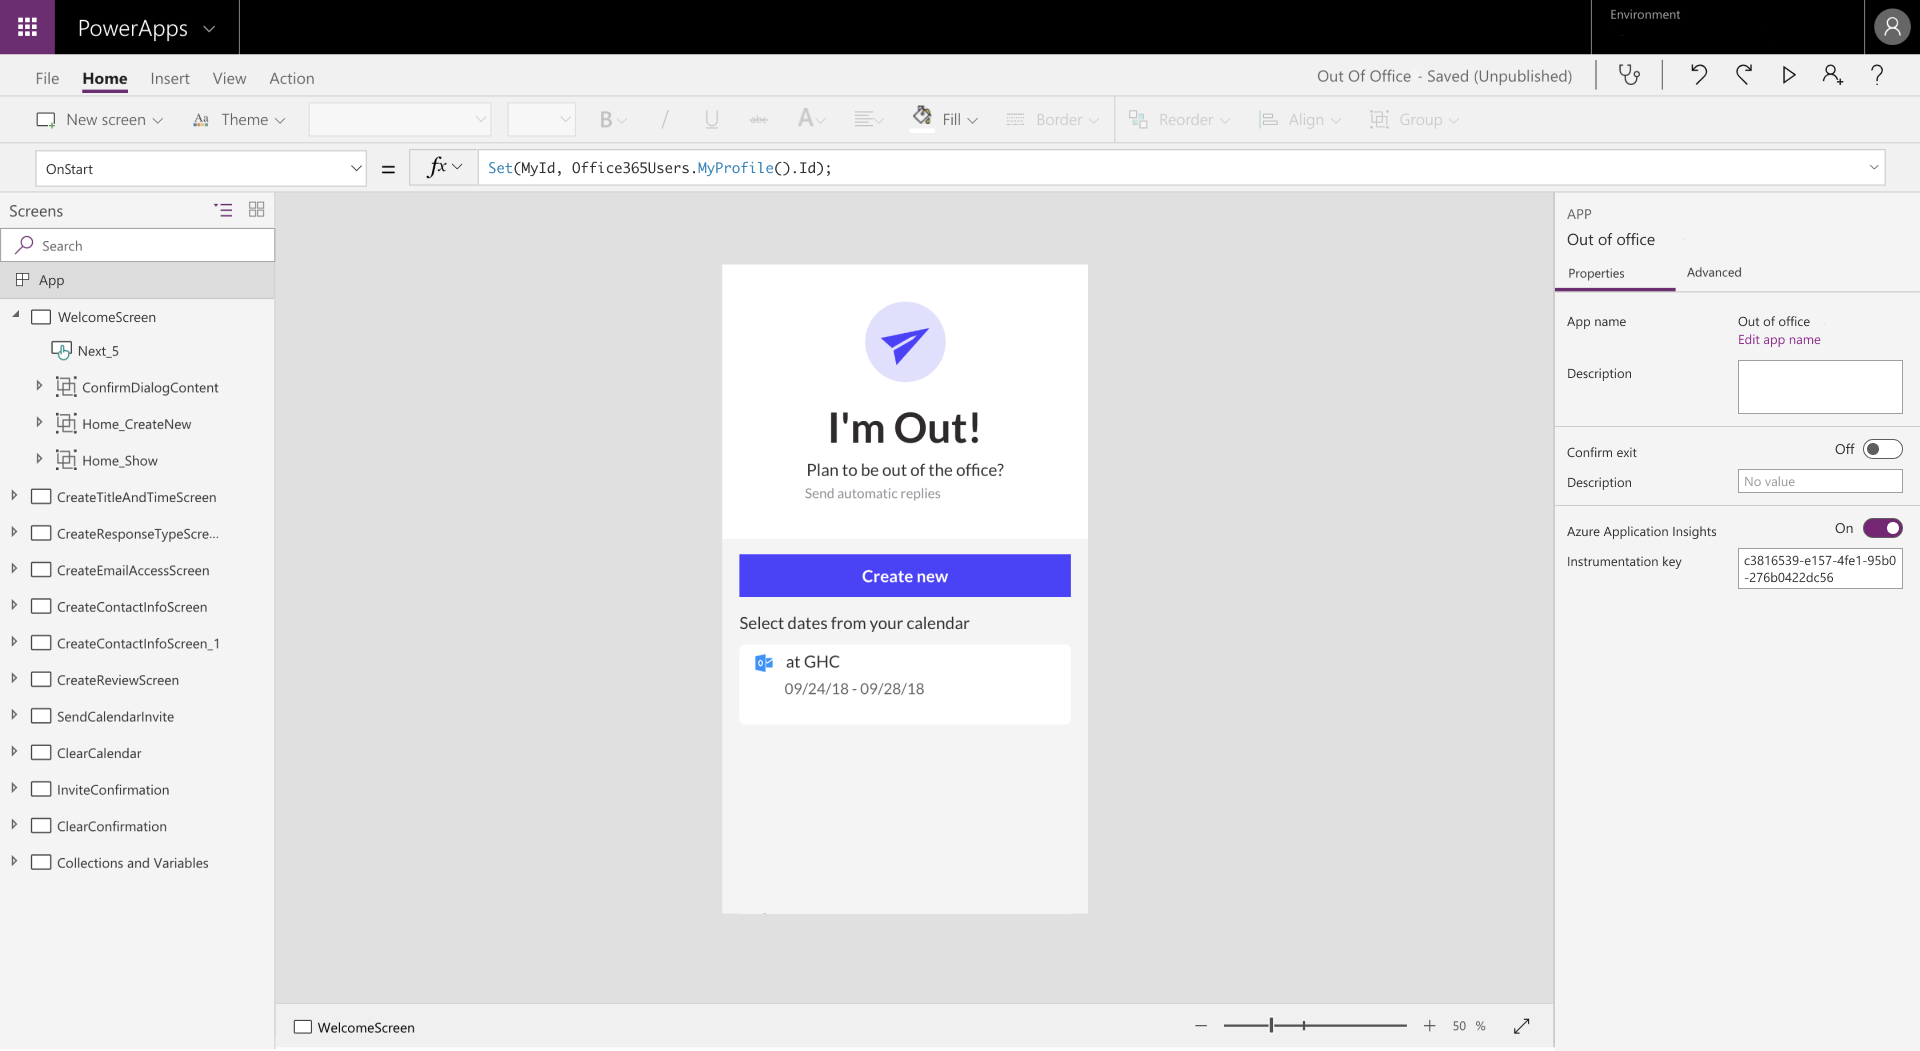1920x1051 pixels.
Task: Open the View tab
Action: tap(229, 78)
